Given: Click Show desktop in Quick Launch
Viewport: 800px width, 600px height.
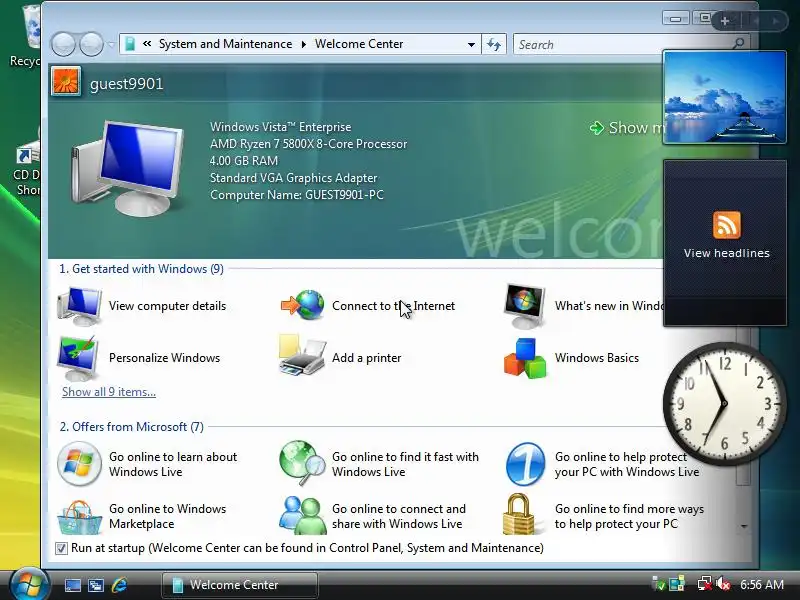Looking at the screenshot, I should (72, 585).
